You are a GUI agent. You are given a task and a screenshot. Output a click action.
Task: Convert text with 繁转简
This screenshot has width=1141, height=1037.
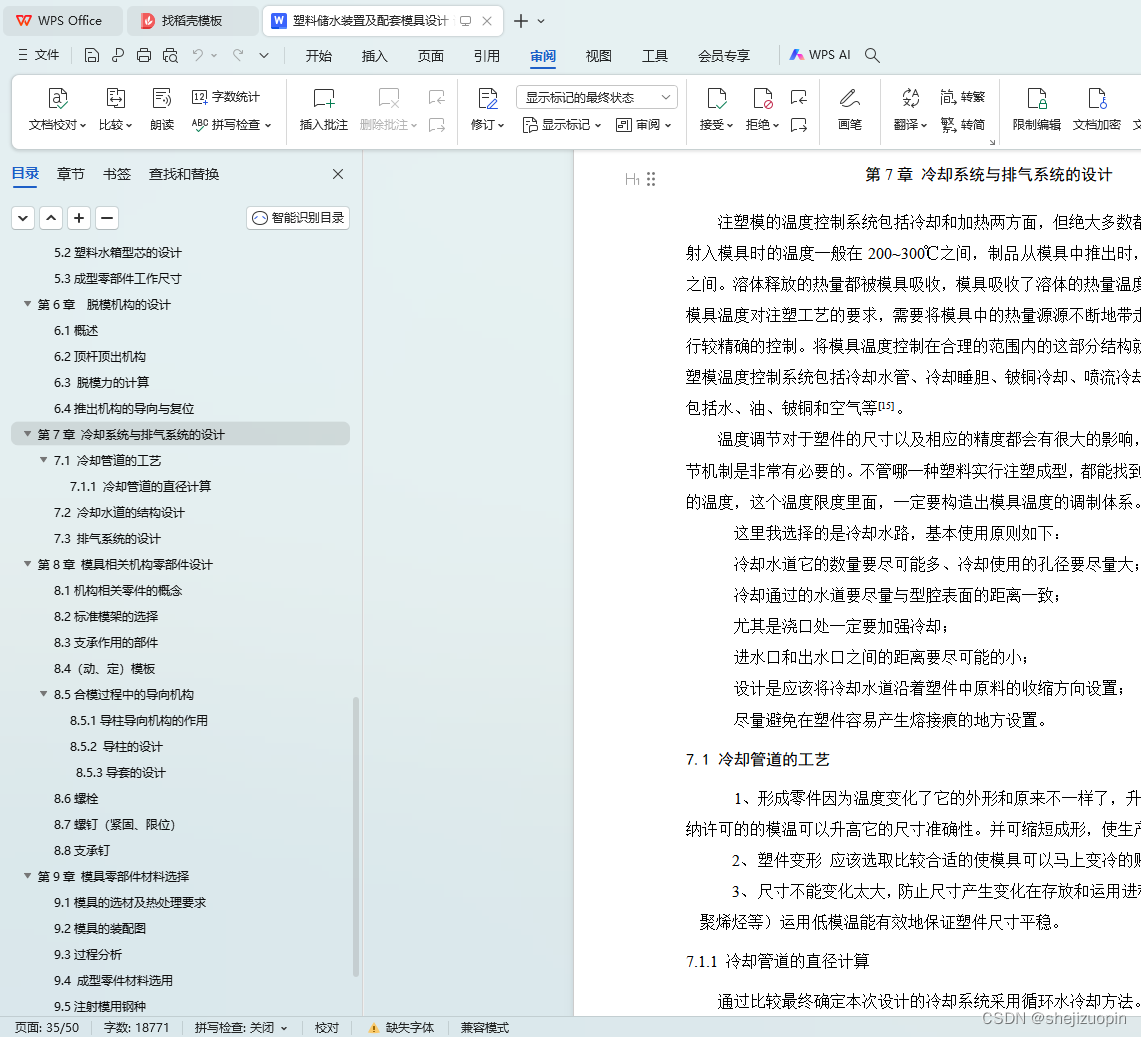click(x=962, y=124)
